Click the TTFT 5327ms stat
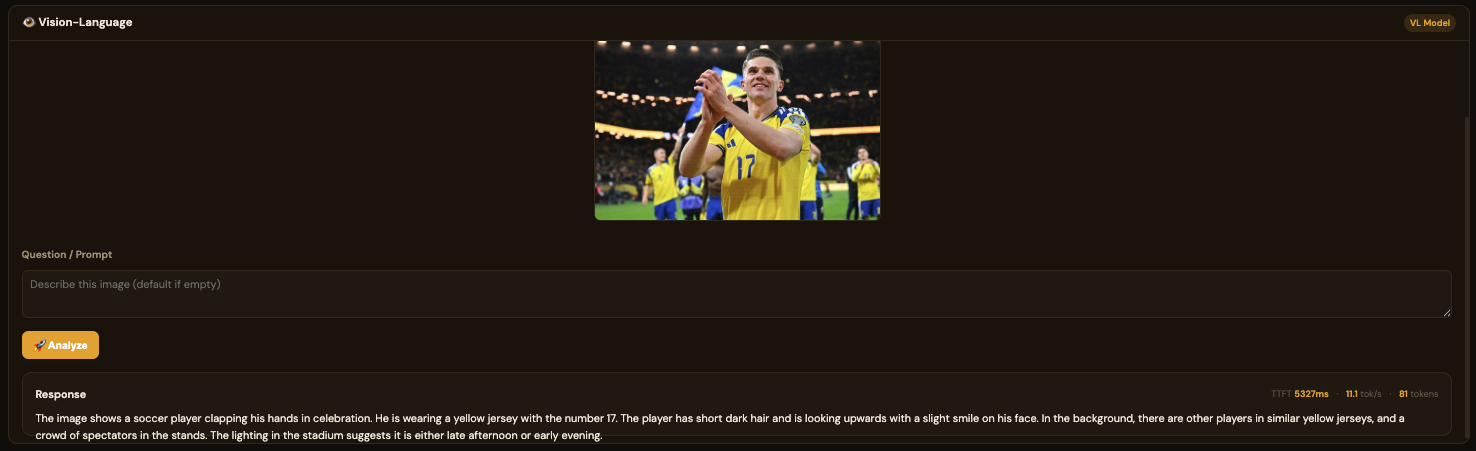The height and width of the screenshot is (451, 1476). 1300,394
